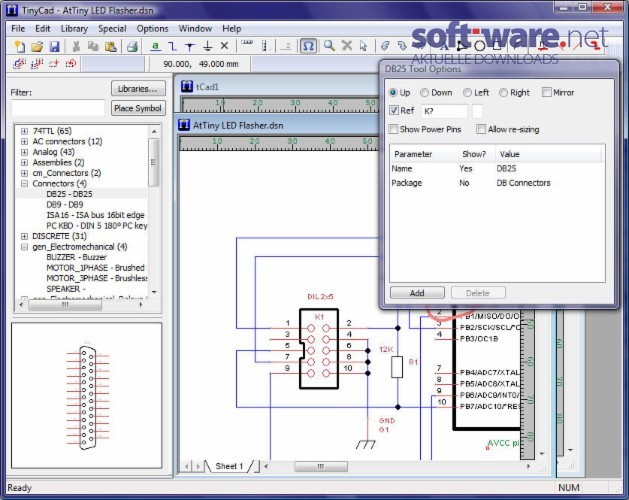Collapse the gen_Electromechanical (4) library
Screen dimensions: 629x500
point(24,247)
